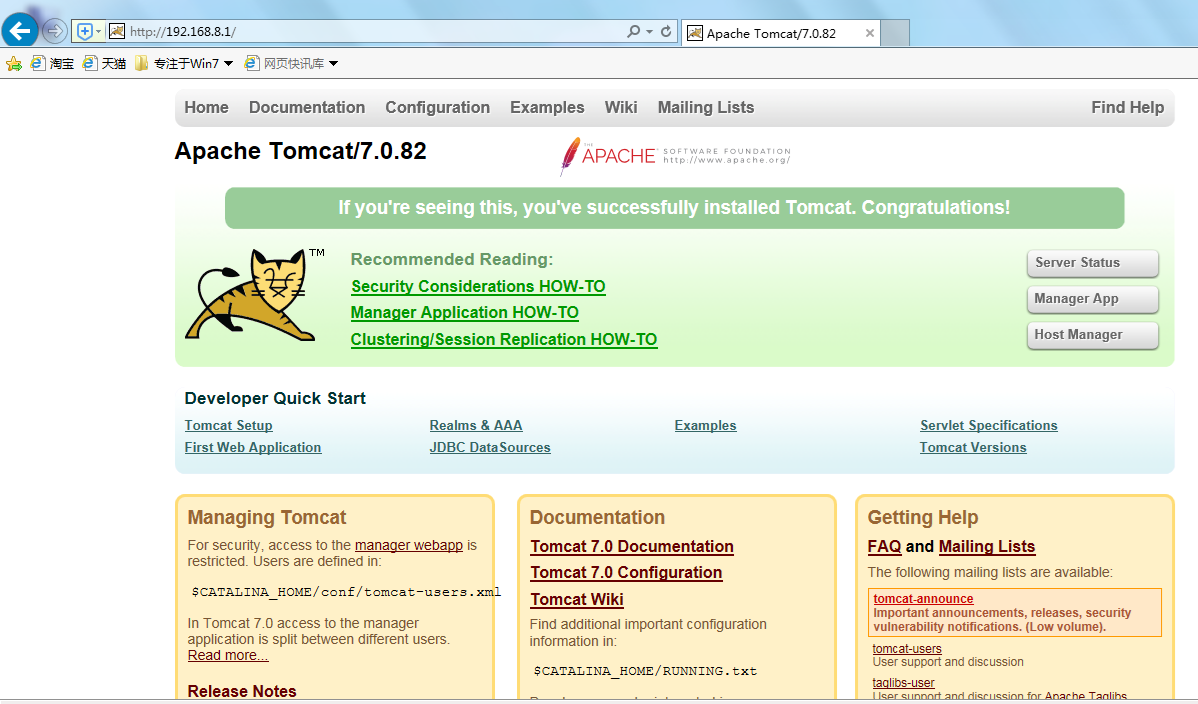Click the Server Status button
Viewport: 1198px width, 704px height.
1093,263
